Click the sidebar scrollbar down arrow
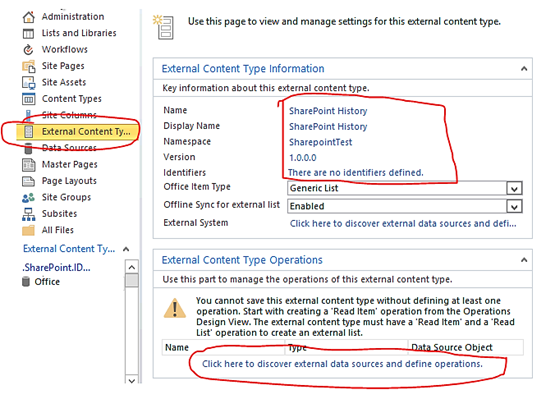Image resolution: width=555 pixels, height=399 pixels. coord(132,380)
